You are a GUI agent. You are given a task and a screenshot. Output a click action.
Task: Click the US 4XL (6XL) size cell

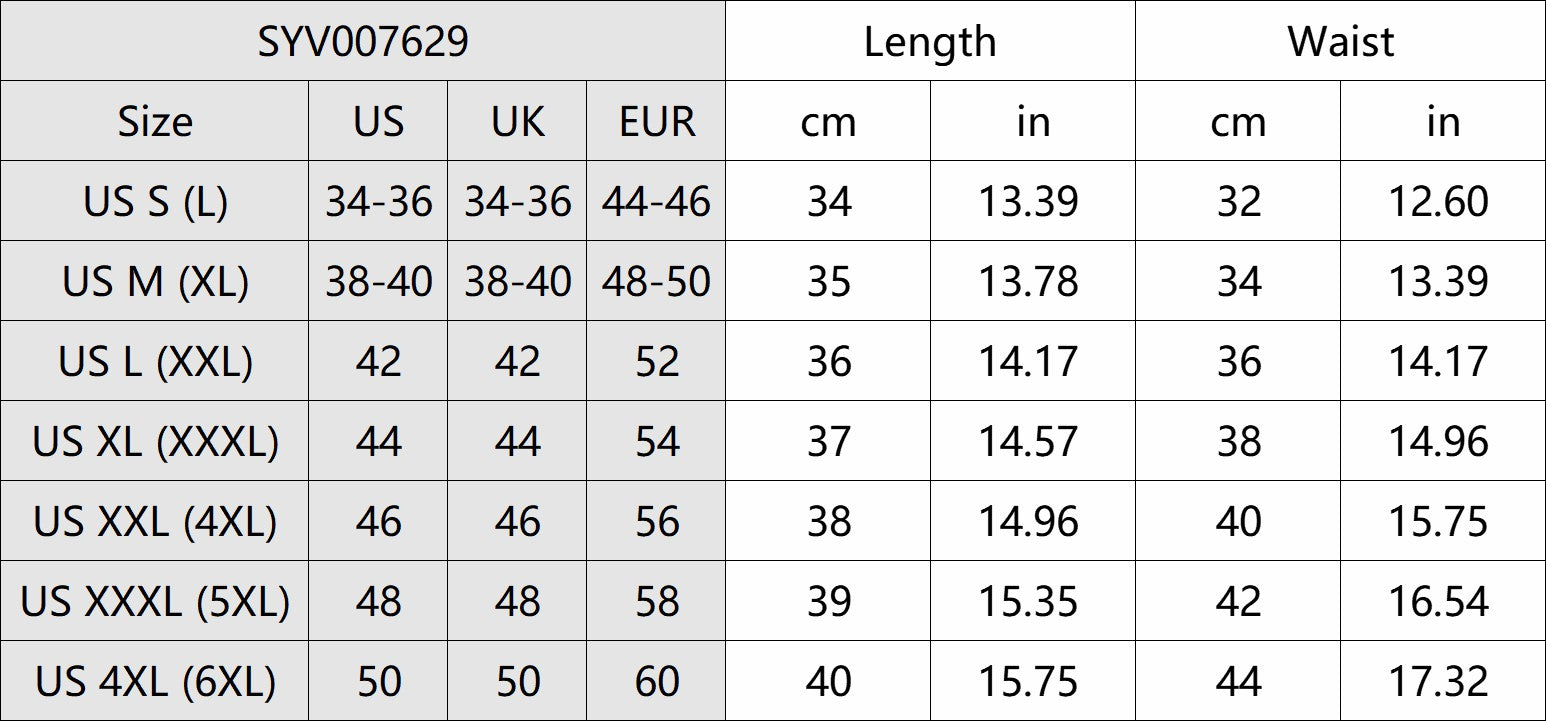pos(155,682)
